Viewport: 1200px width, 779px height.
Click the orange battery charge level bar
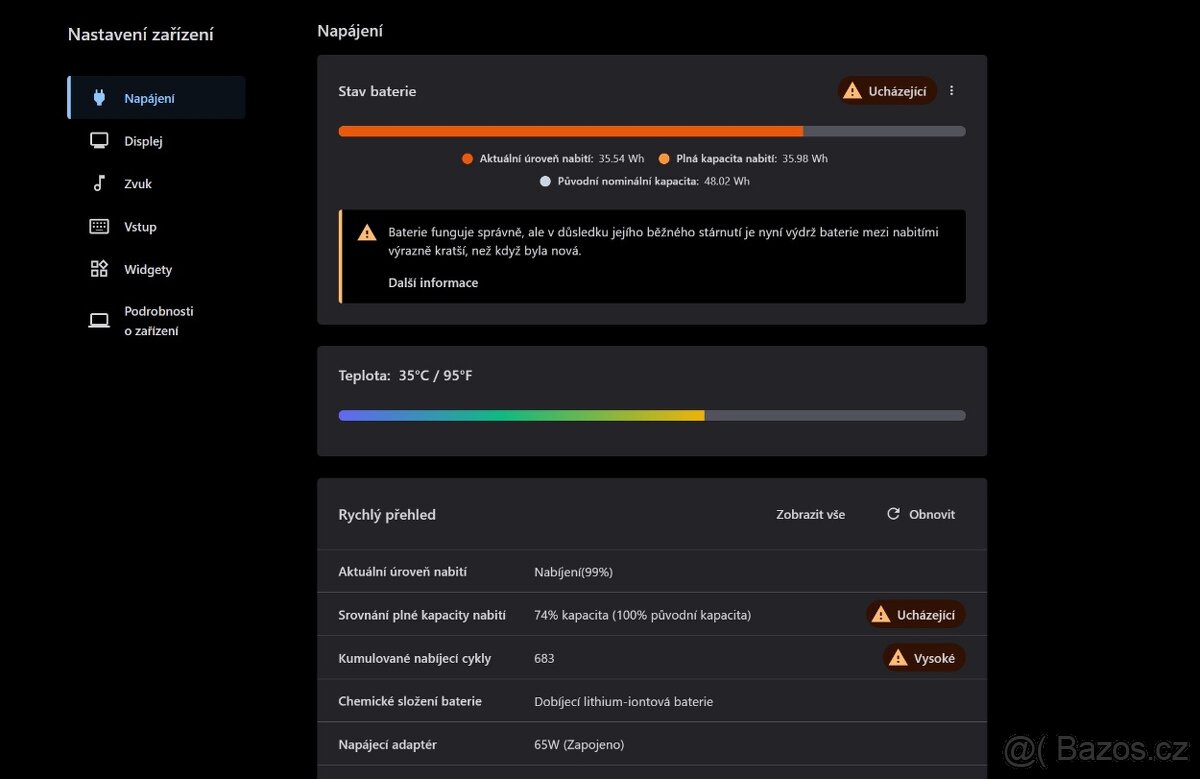(570, 131)
